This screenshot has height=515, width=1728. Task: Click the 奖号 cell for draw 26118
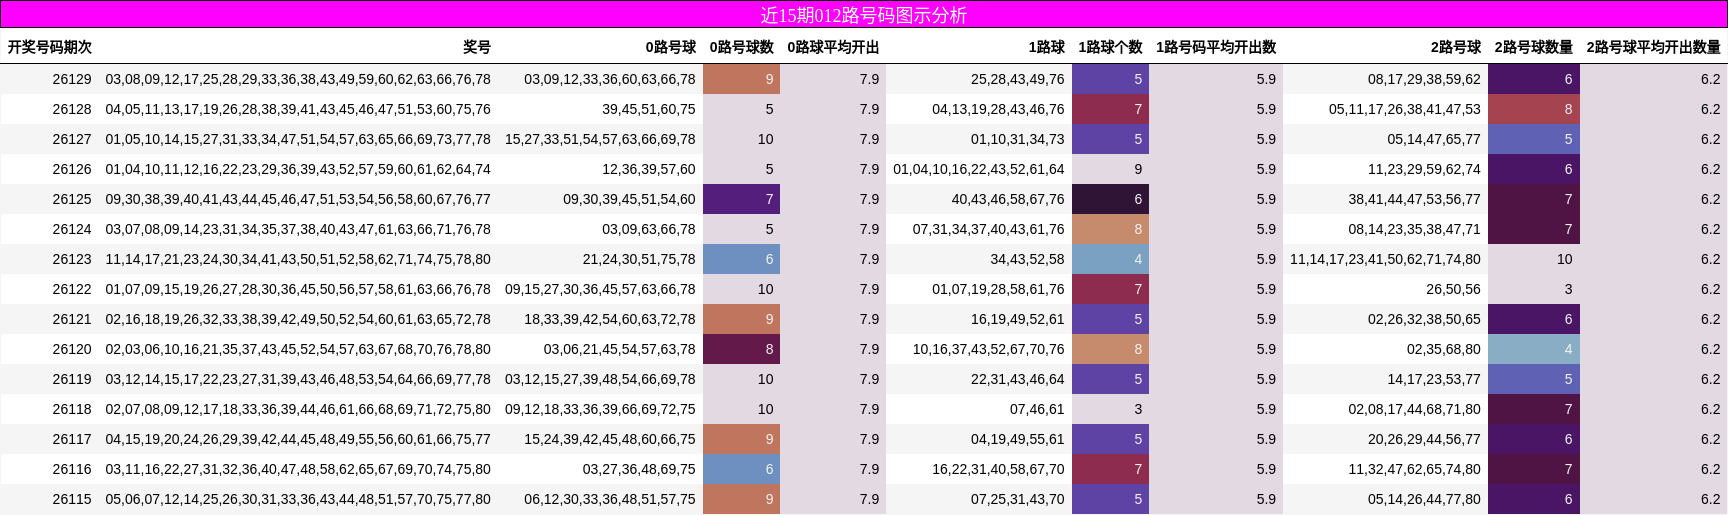298,409
